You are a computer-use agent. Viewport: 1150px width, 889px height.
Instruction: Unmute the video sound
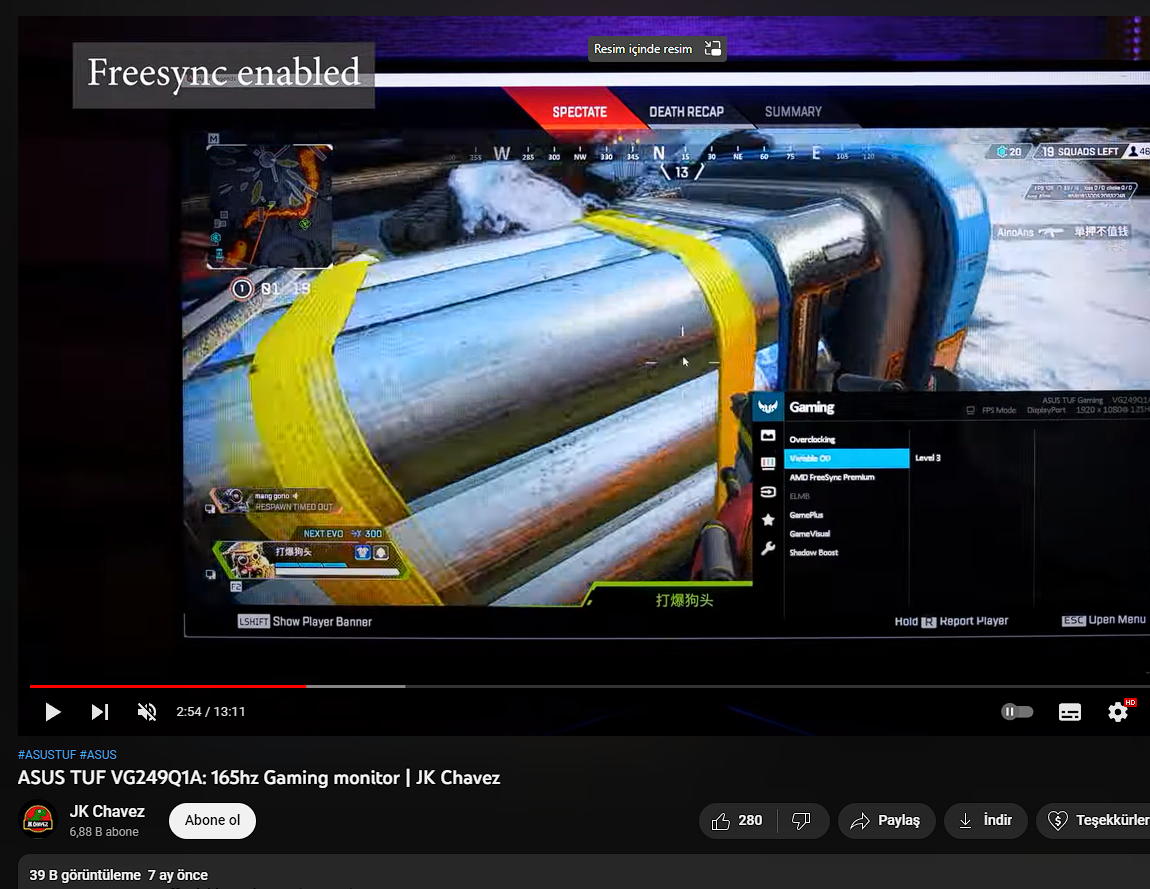(x=147, y=711)
